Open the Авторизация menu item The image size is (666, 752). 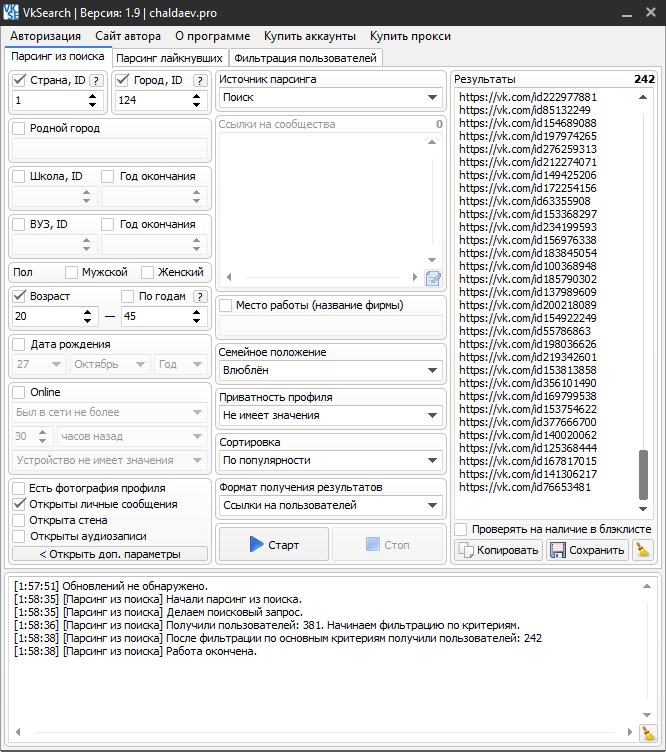coord(46,36)
